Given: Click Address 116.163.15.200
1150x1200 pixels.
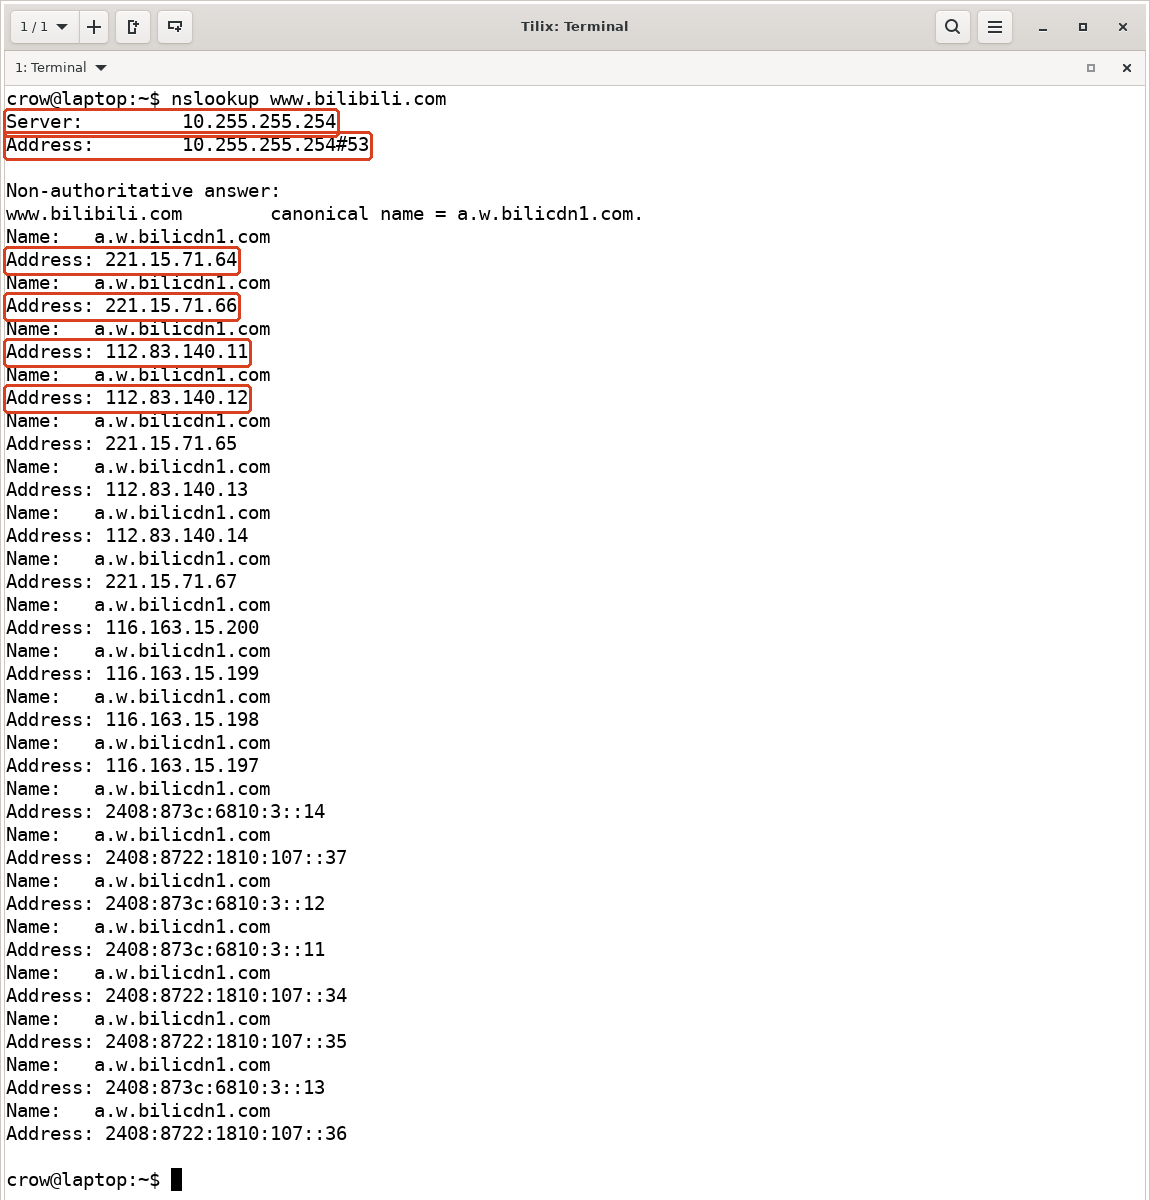Looking at the screenshot, I should click(x=133, y=628).
